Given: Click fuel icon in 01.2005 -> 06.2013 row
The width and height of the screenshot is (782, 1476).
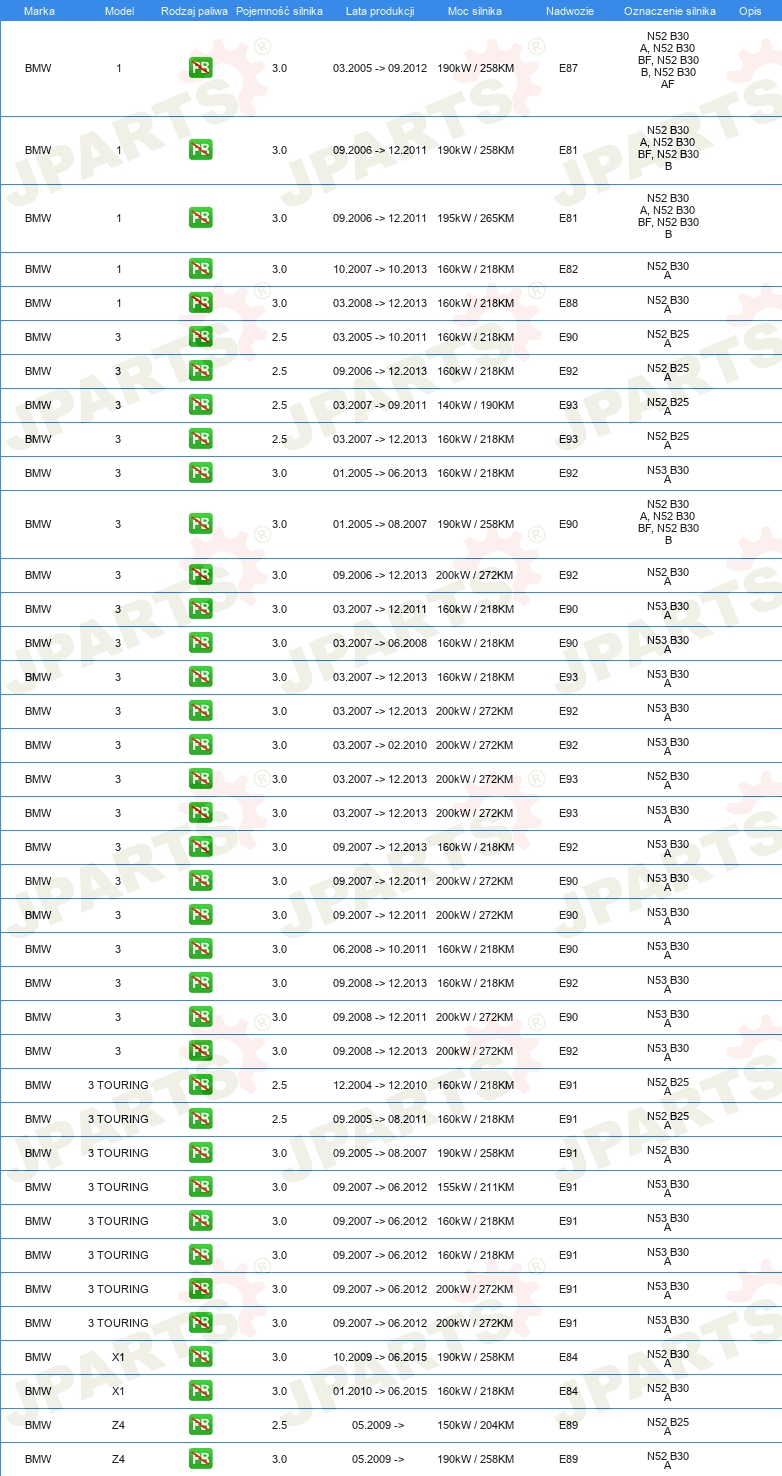Looking at the screenshot, I should (200, 473).
